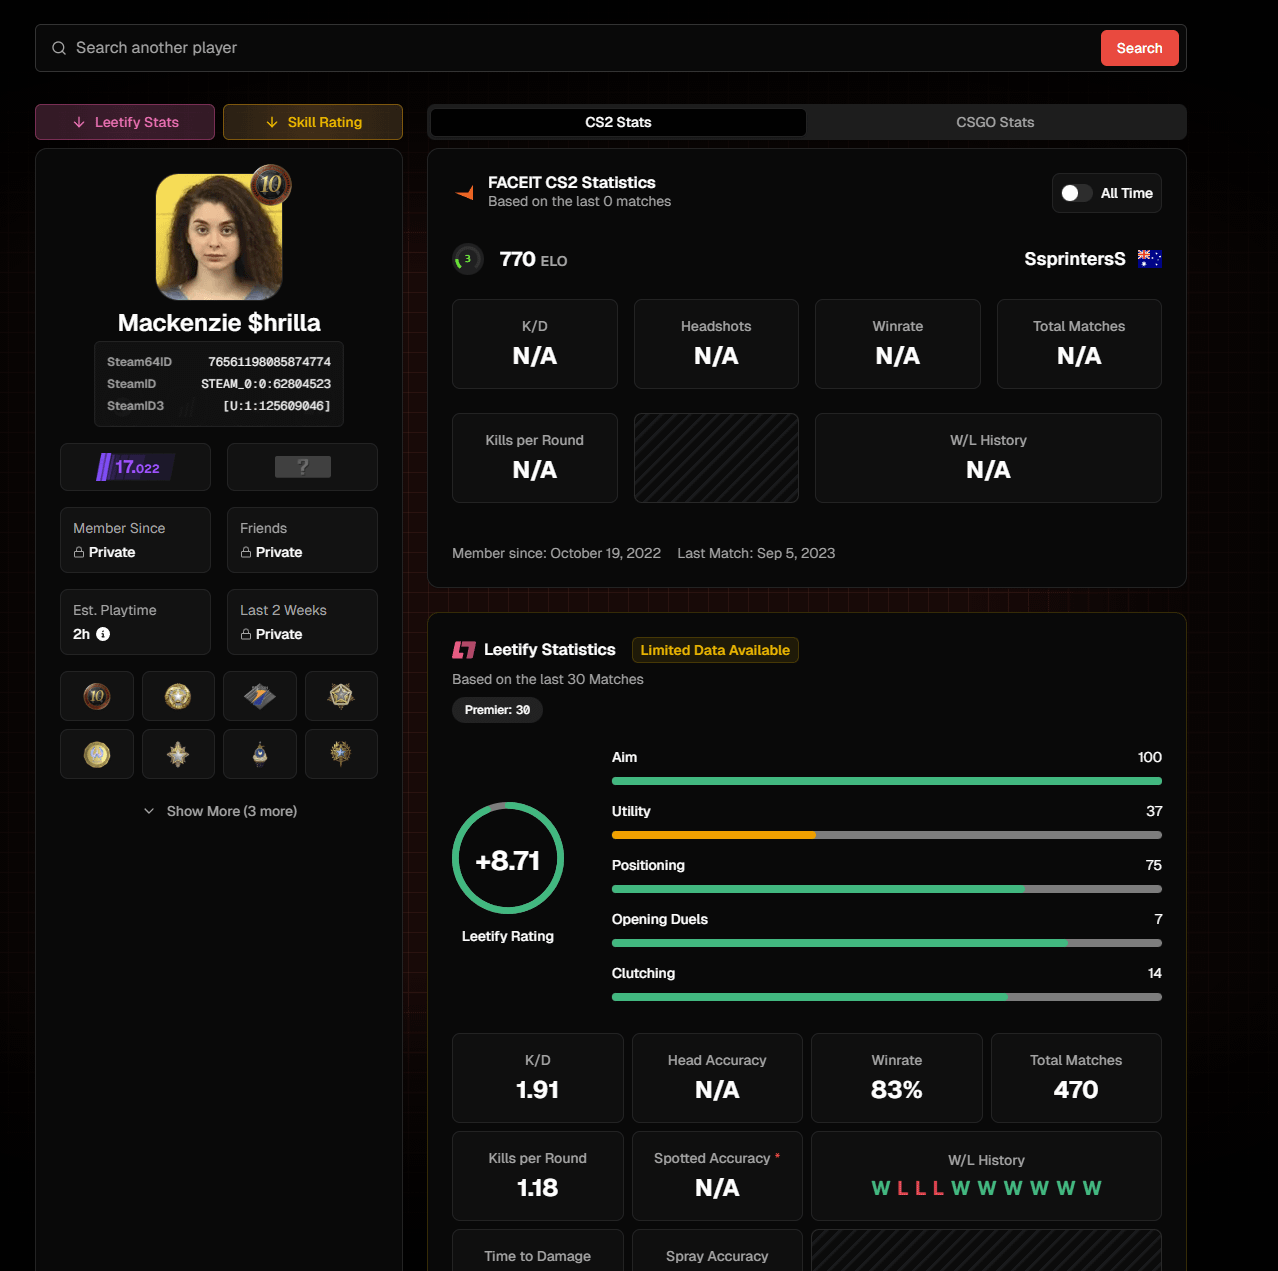The width and height of the screenshot is (1278, 1271).
Task: Expand Show More (3 more) medals
Action: click(220, 811)
